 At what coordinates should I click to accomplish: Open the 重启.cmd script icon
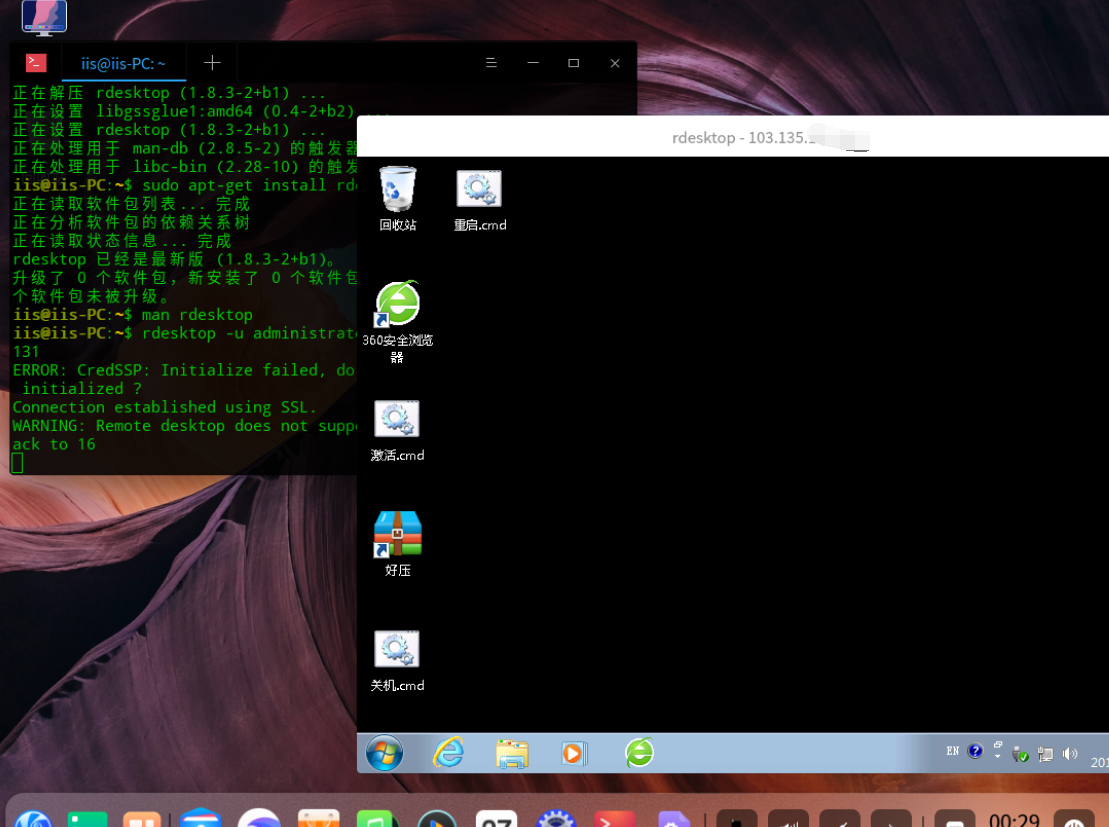pyautogui.click(x=479, y=190)
